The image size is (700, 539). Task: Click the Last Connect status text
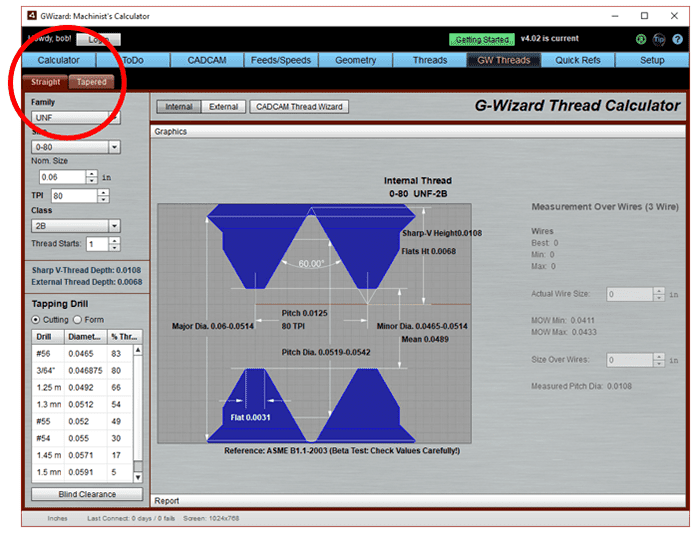pos(131,518)
